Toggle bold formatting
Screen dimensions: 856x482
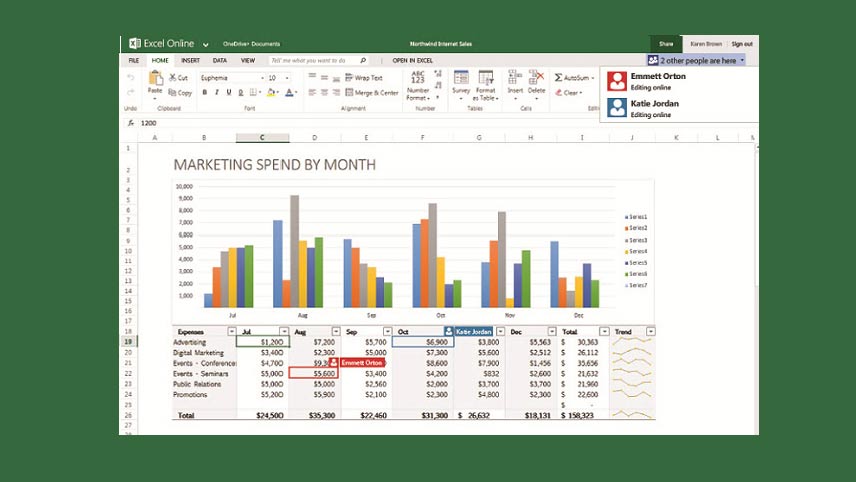(204, 93)
